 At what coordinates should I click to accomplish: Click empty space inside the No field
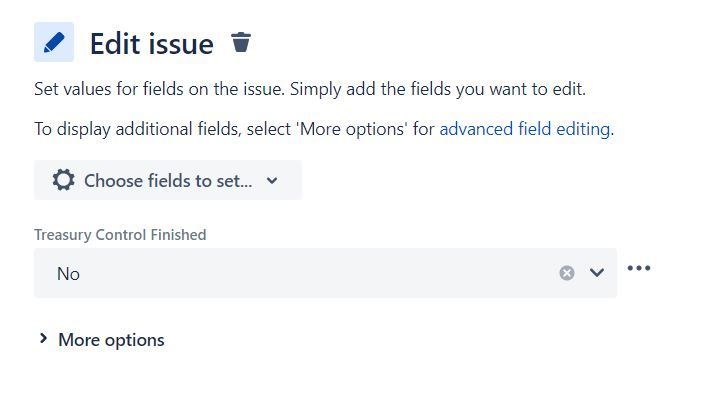[x=315, y=273]
